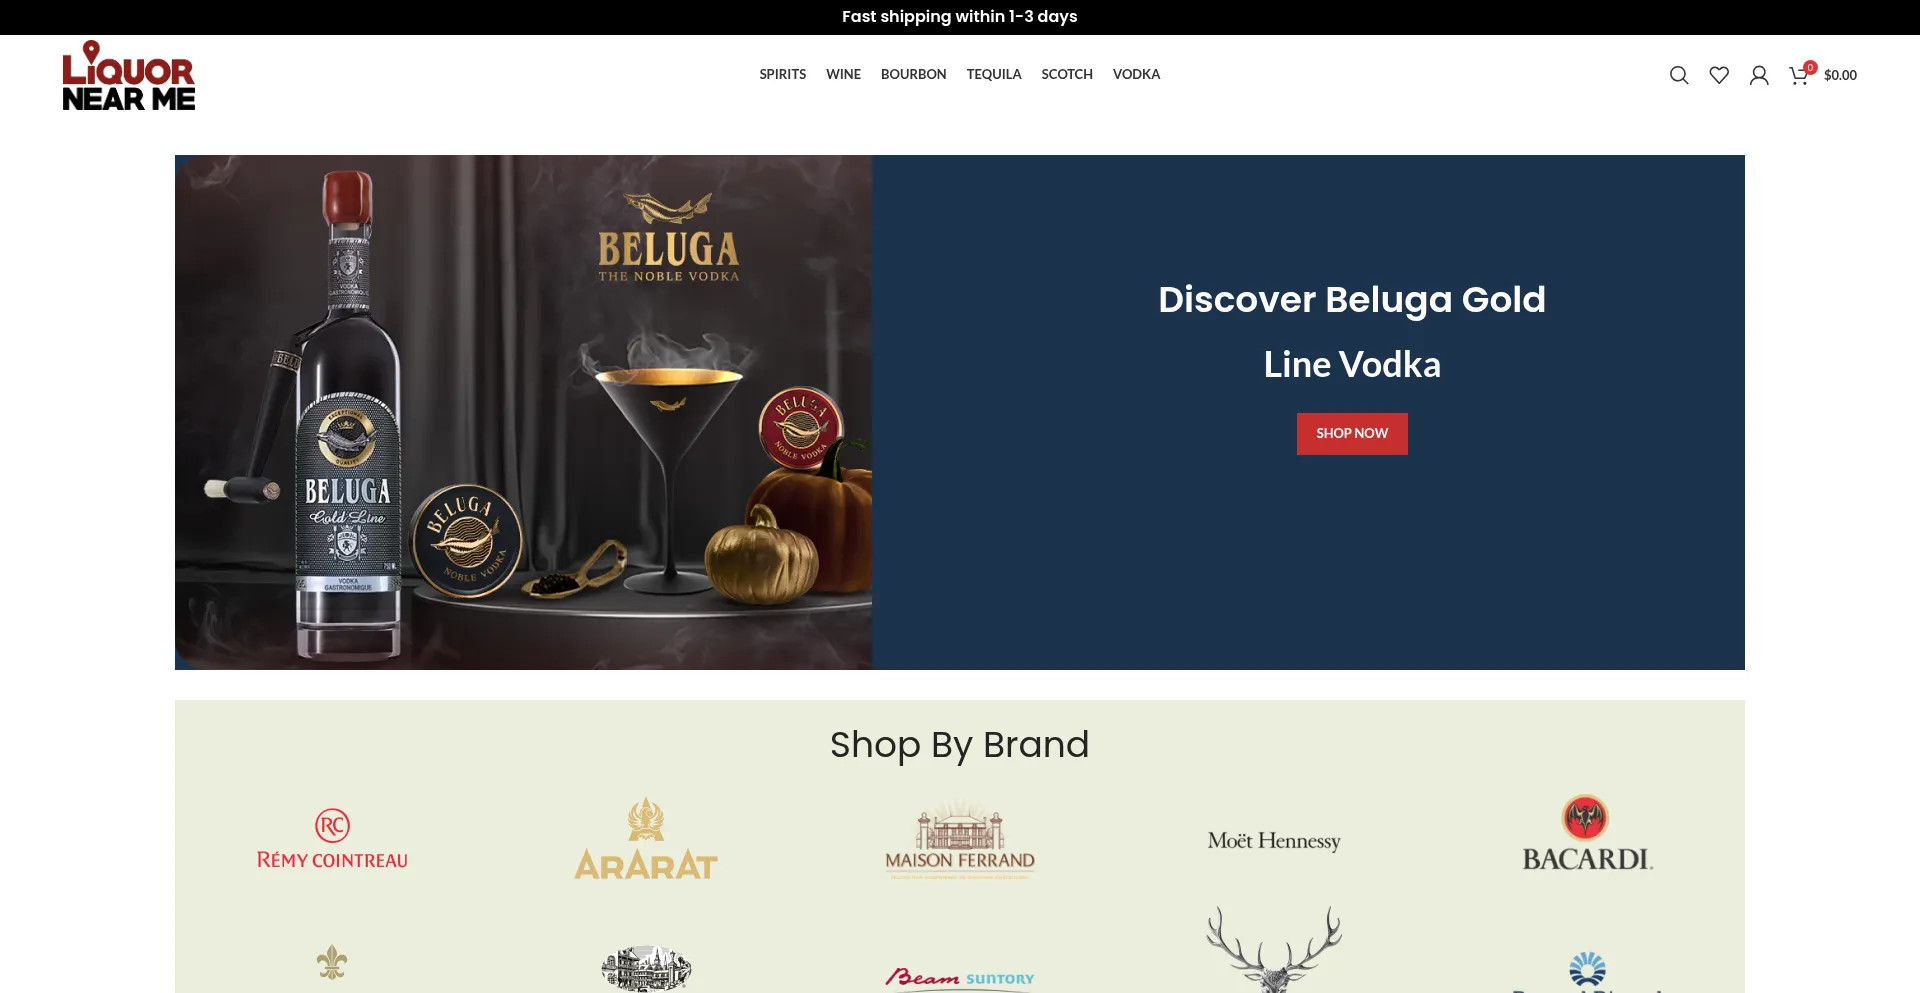
Task: Open the Spirits menu item
Action: [782, 75]
